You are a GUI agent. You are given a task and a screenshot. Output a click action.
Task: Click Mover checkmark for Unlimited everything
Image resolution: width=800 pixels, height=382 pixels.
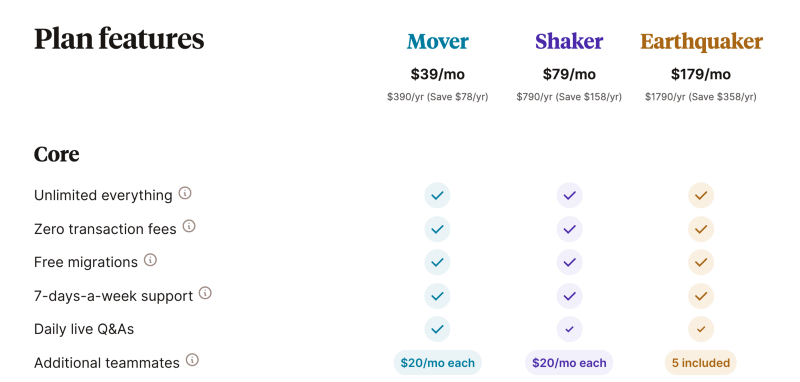[437, 195]
